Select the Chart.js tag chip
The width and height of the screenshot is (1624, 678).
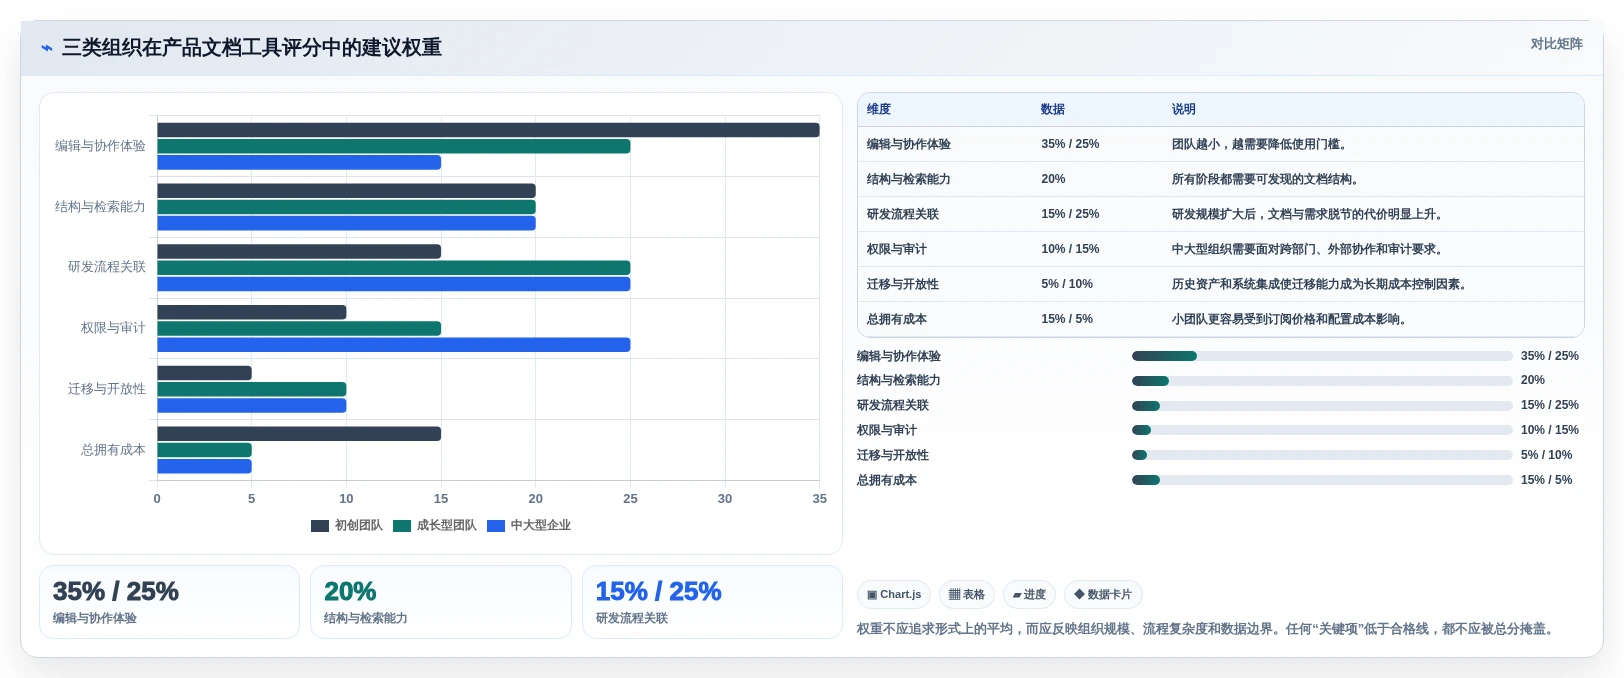pyautogui.click(x=894, y=594)
